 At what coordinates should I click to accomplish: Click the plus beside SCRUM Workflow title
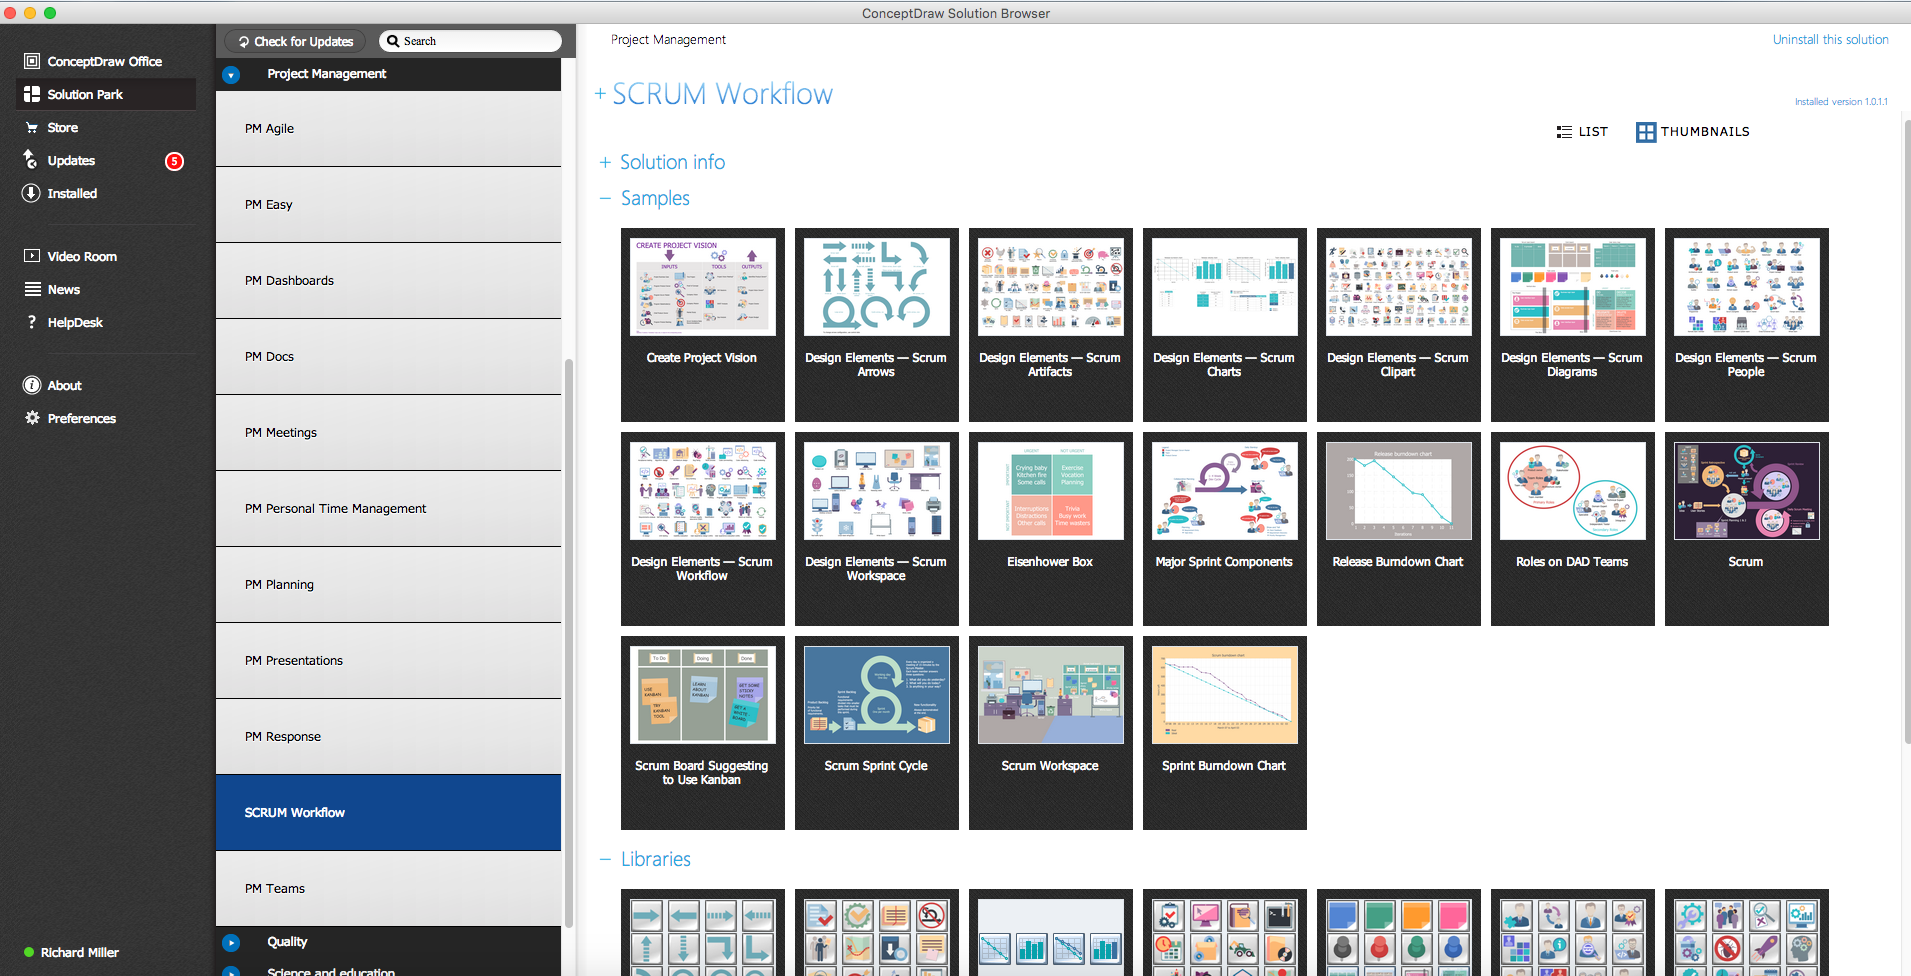pyautogui.click(x=600, y=94)
